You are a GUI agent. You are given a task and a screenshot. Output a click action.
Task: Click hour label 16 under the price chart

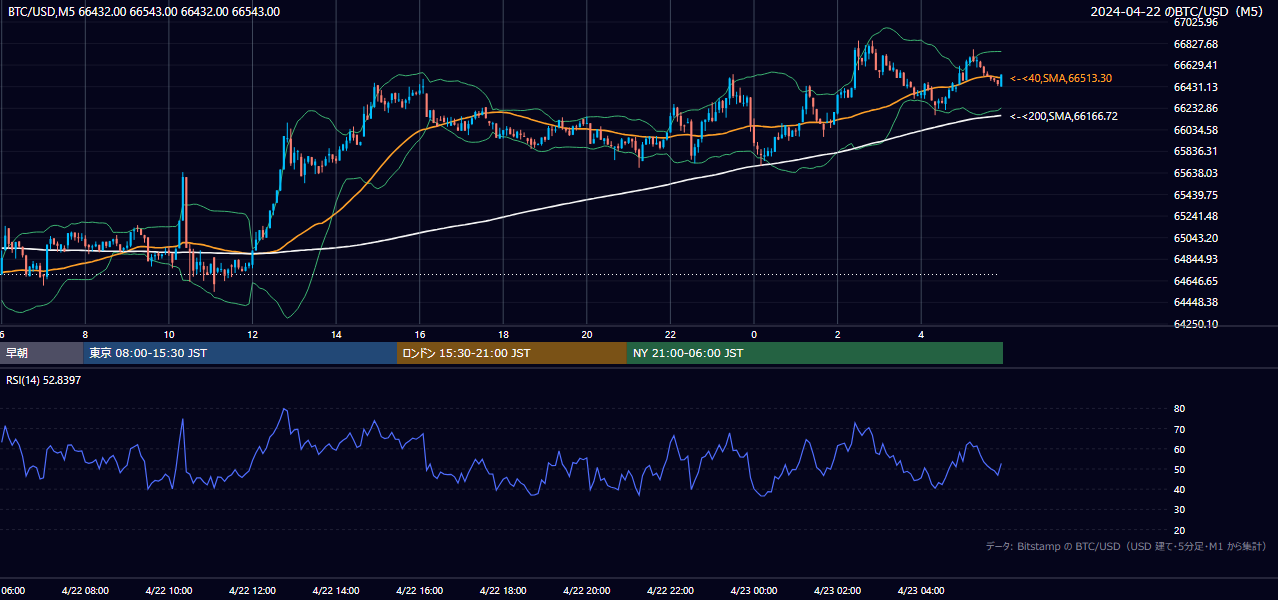click(x=420, y=335)
